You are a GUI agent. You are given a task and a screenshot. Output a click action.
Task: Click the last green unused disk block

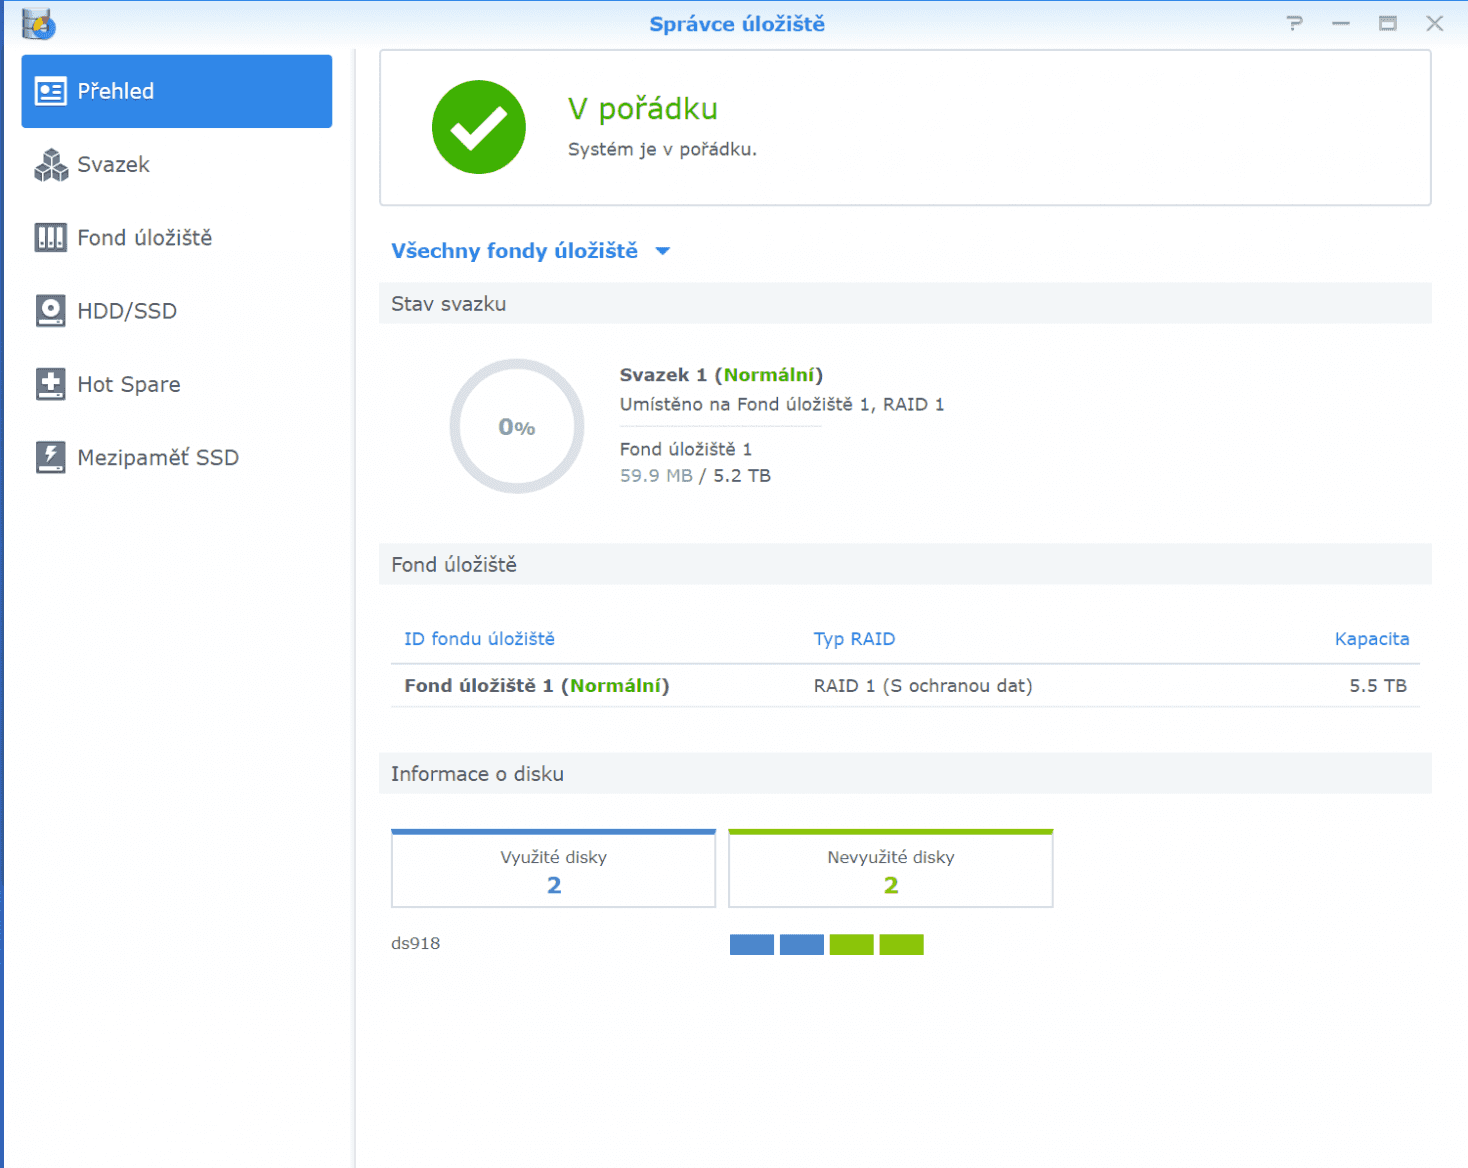[x=902, y=945]
